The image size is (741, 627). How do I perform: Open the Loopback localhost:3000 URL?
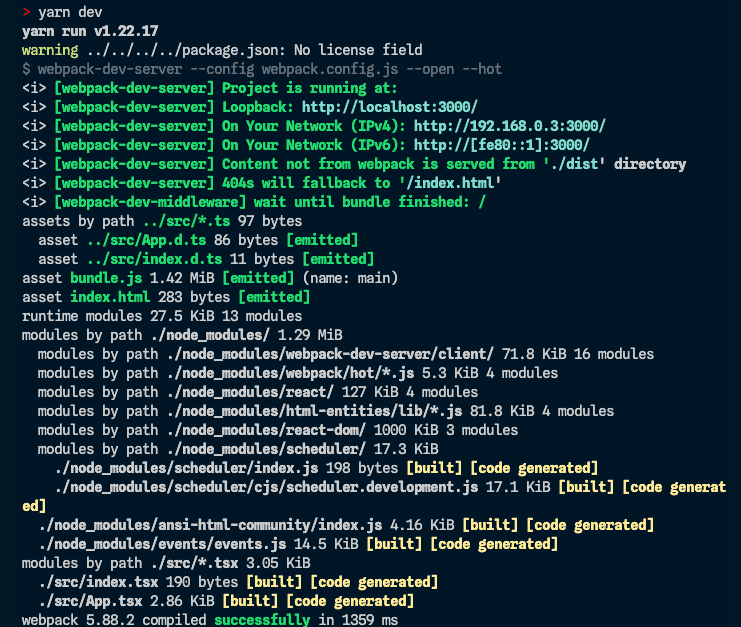[389, 106]
